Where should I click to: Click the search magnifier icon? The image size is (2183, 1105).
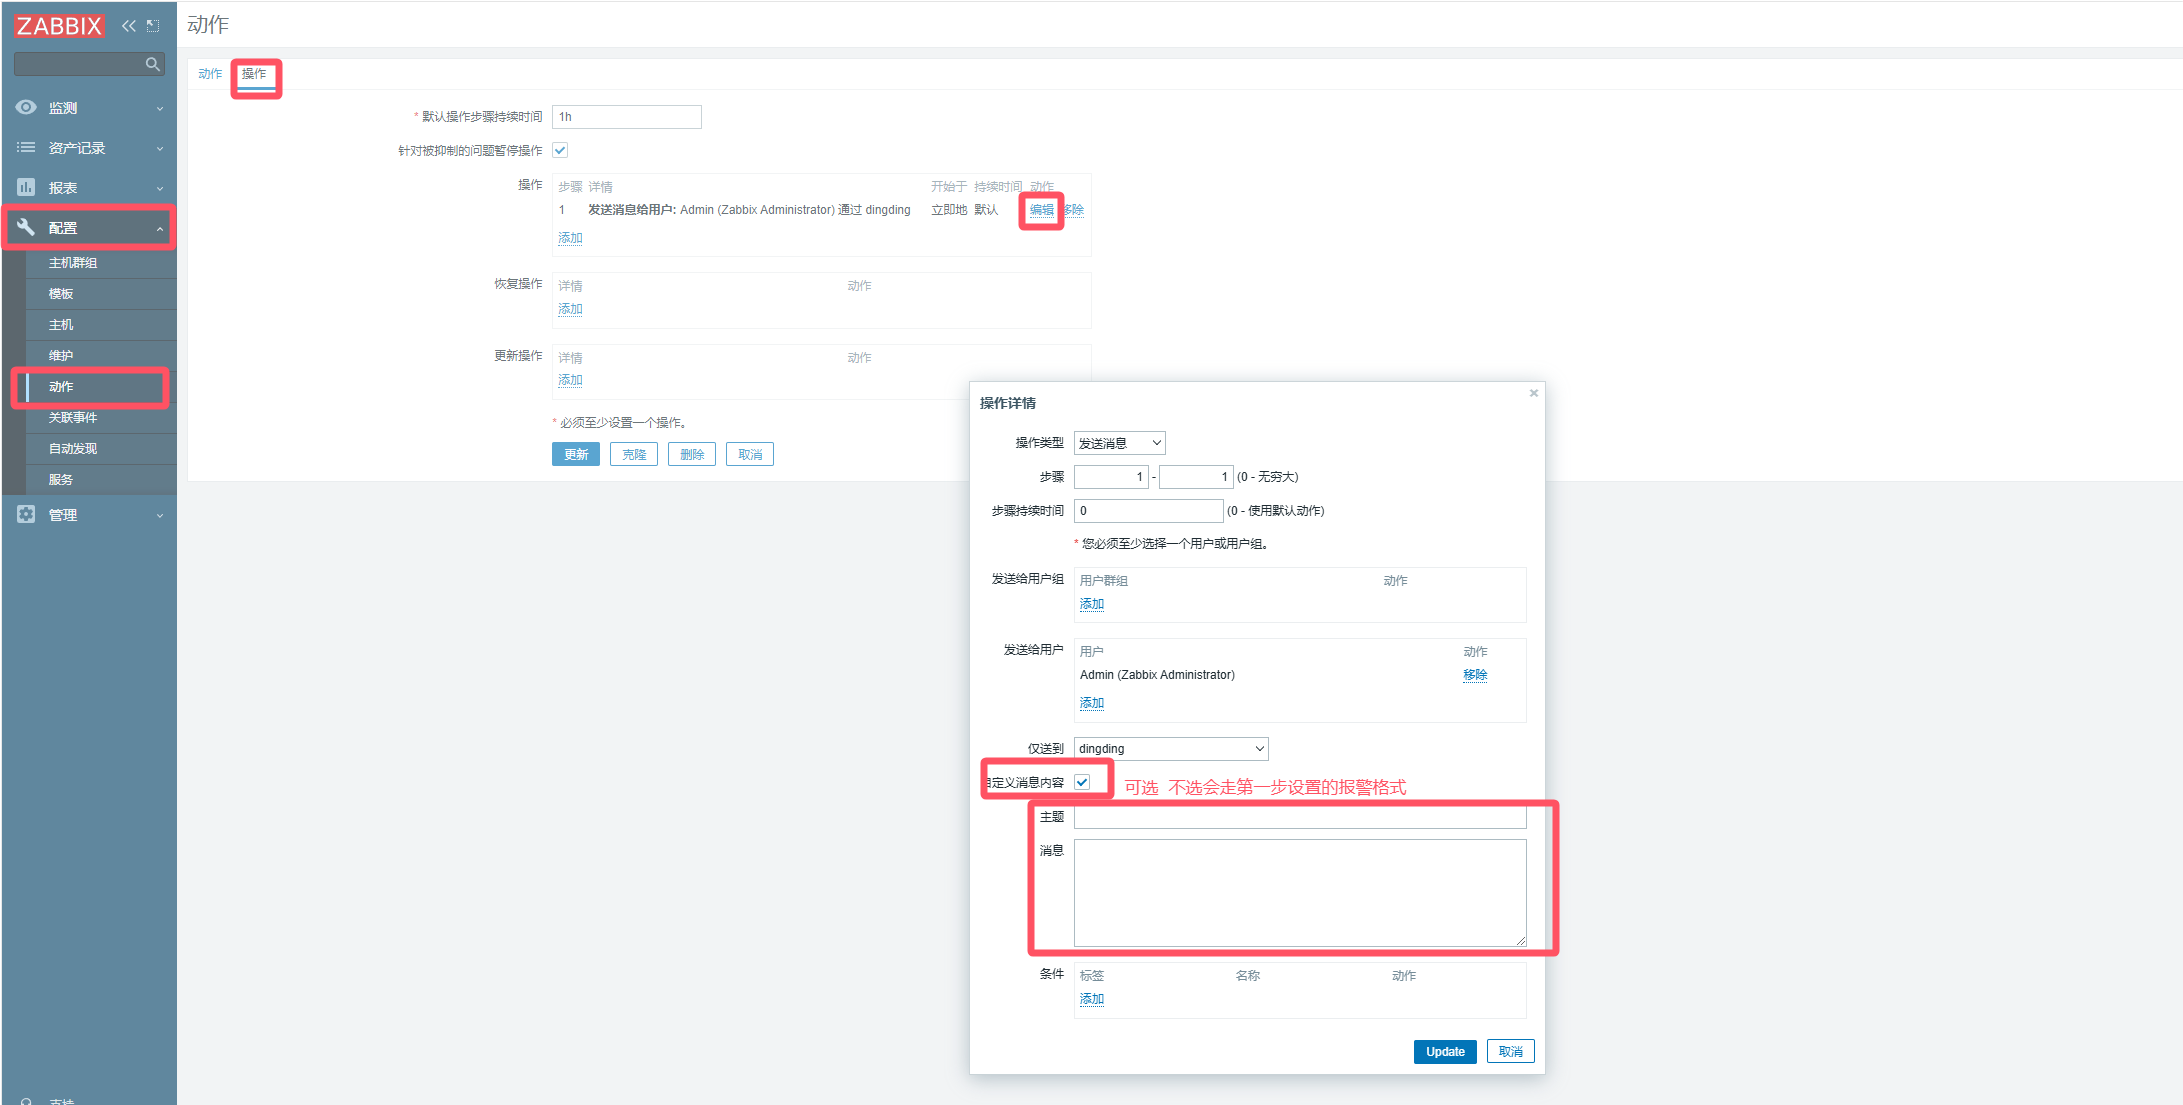152,64
